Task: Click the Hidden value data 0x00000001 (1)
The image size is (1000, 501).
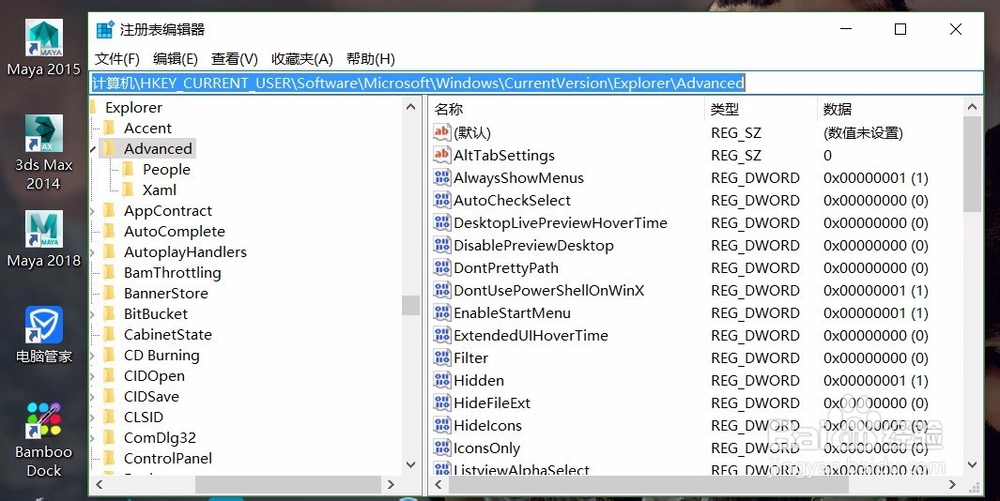Action: click(876, 381)
